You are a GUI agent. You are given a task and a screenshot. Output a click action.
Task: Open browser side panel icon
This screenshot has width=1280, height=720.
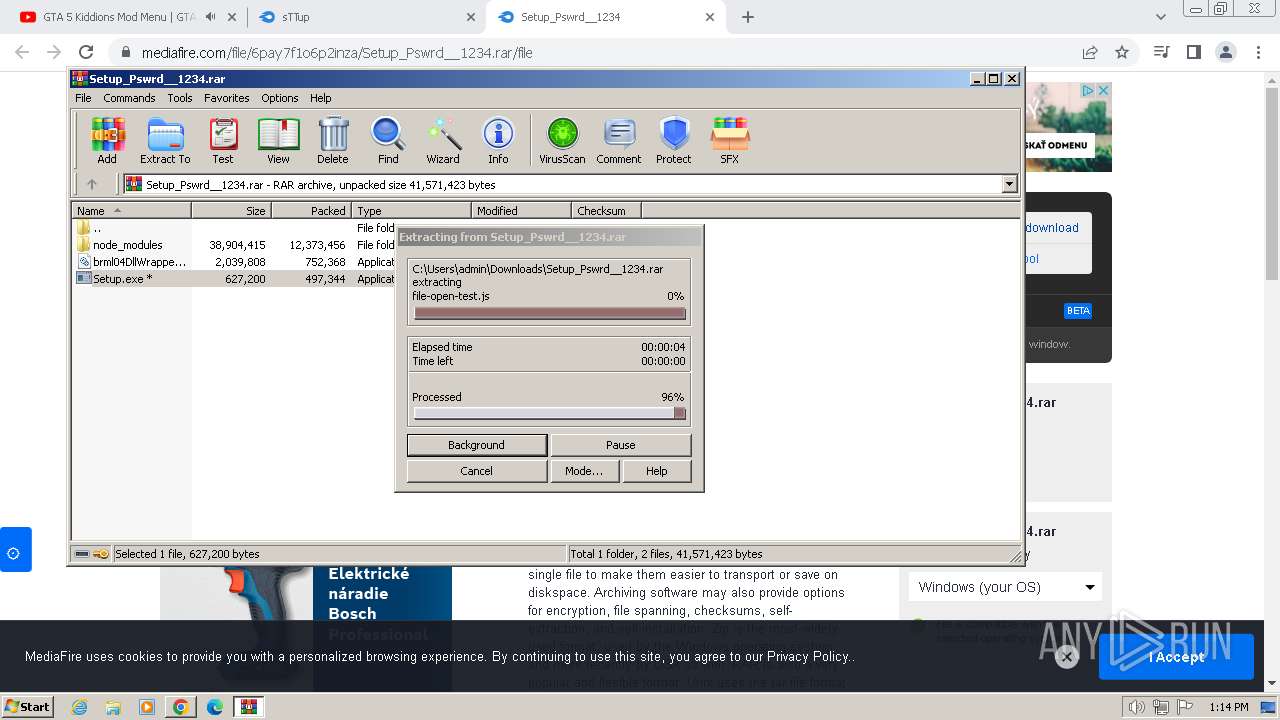click(x=1193, y=52)
